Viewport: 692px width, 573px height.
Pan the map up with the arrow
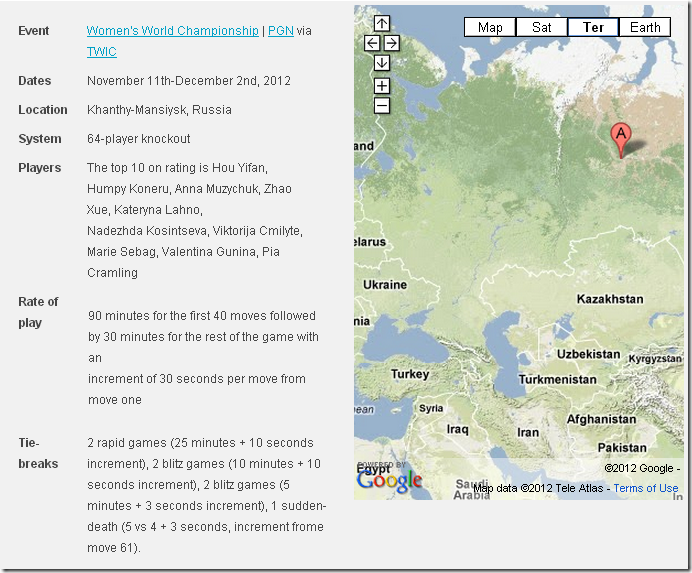coord(382,23)
